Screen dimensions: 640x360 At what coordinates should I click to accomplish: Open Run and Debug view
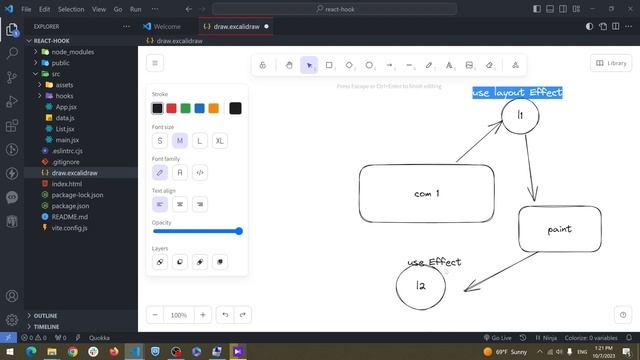[x=12, y=101]
